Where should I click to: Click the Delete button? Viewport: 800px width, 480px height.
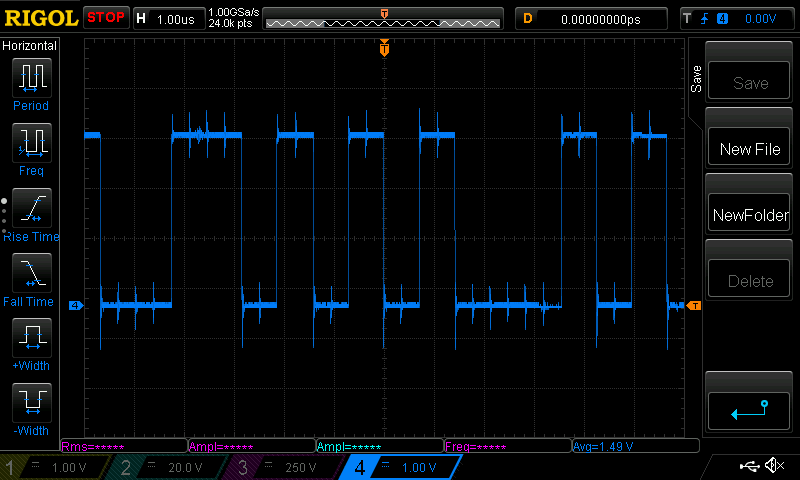pos(749,278)
